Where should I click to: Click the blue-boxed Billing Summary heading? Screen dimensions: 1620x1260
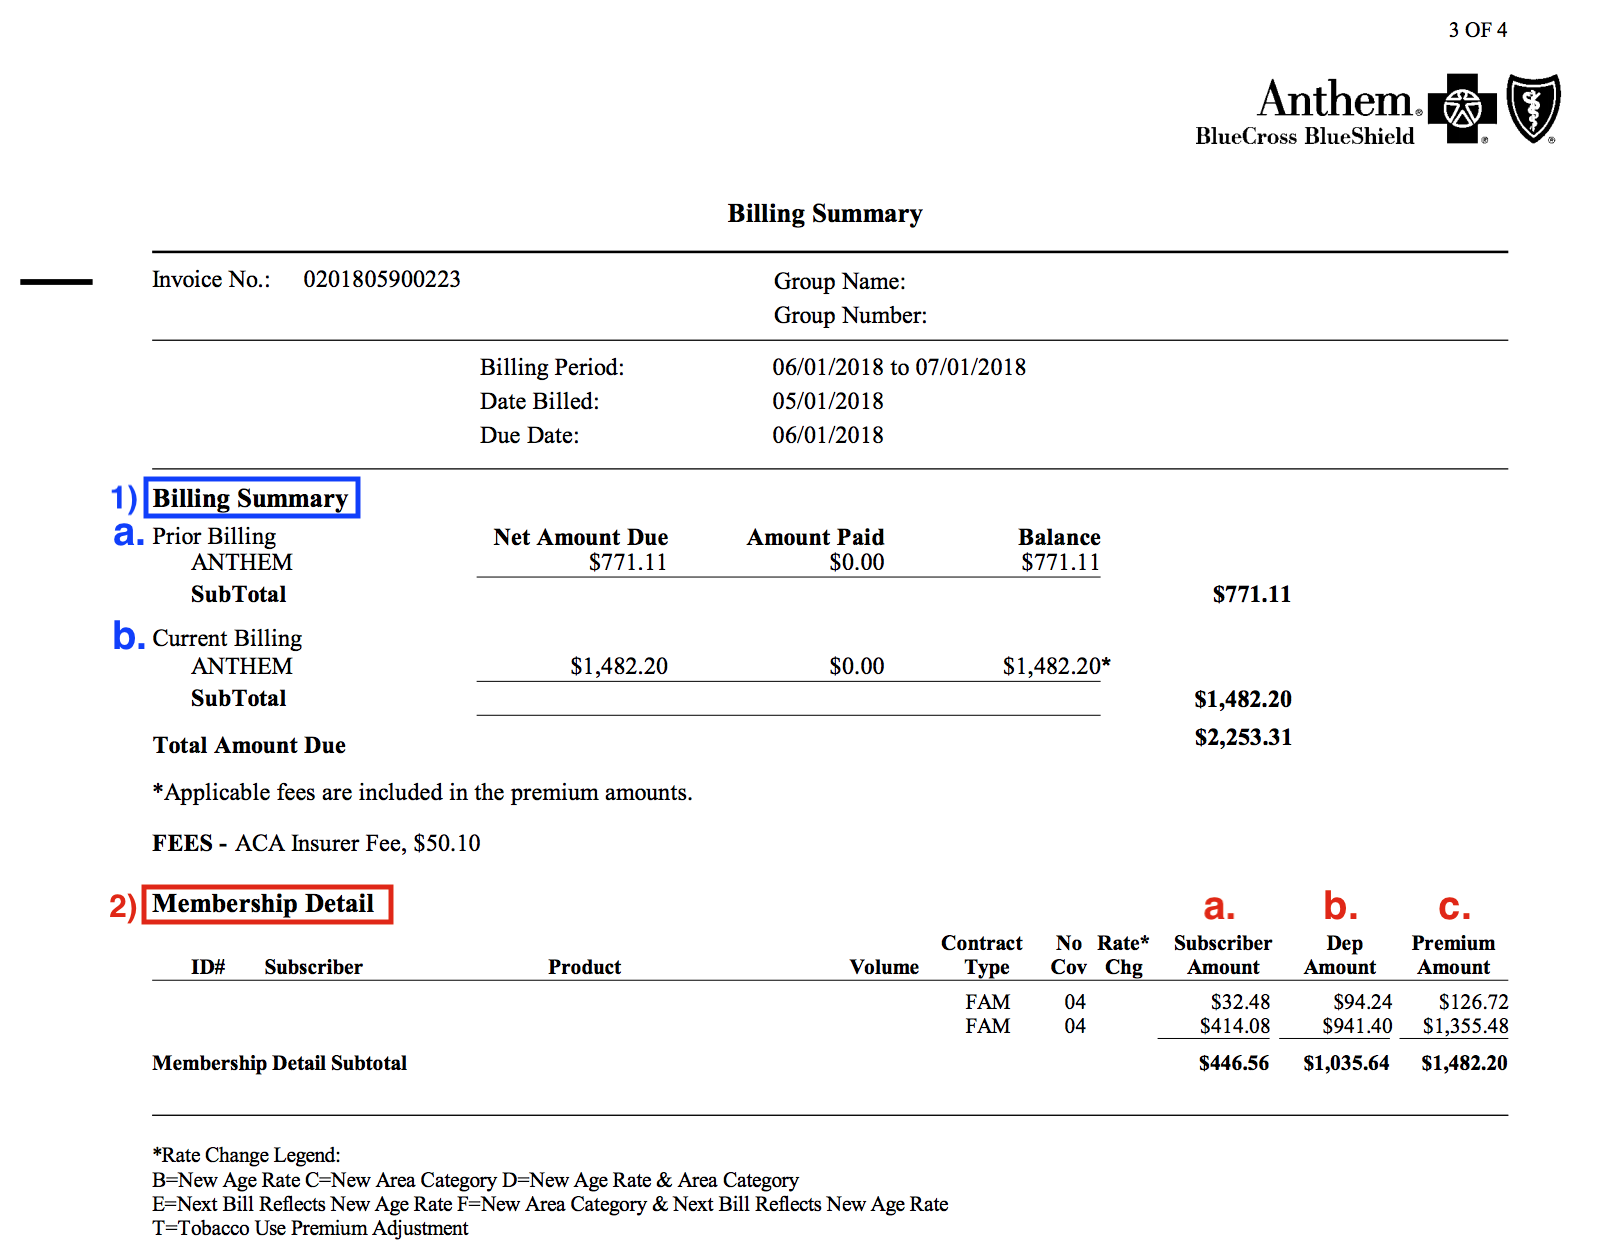[251, 498]
